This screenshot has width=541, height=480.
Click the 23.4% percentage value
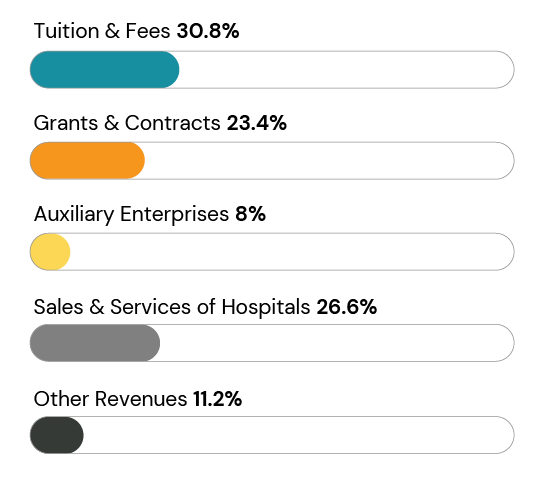pos(257,123)
